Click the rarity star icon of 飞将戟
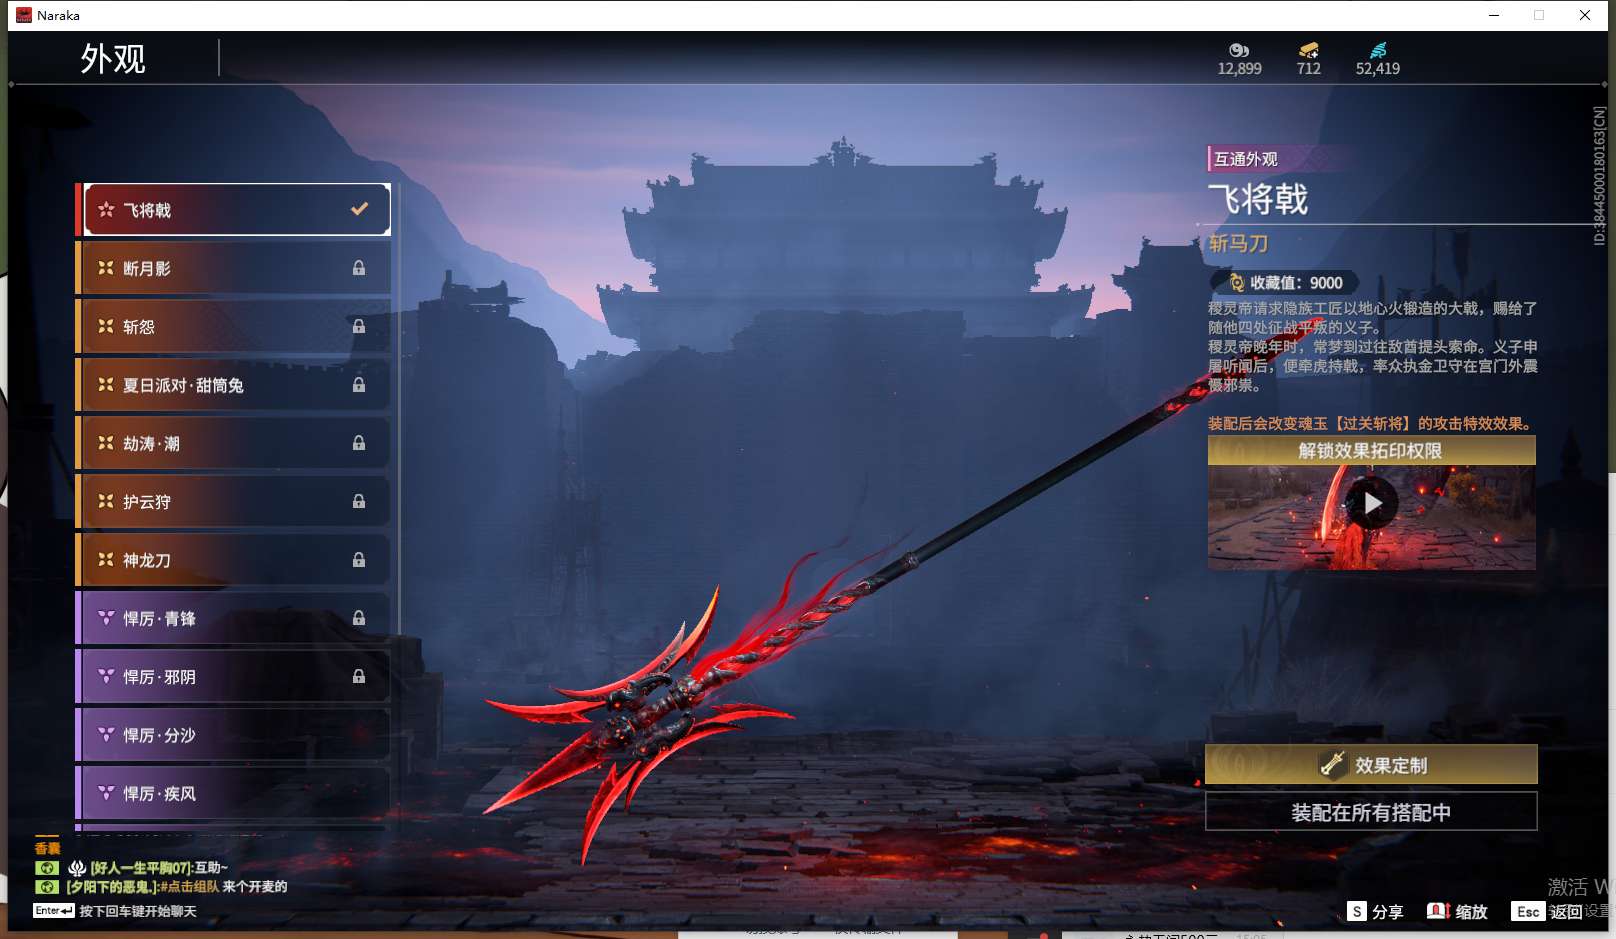 point(106,209)
